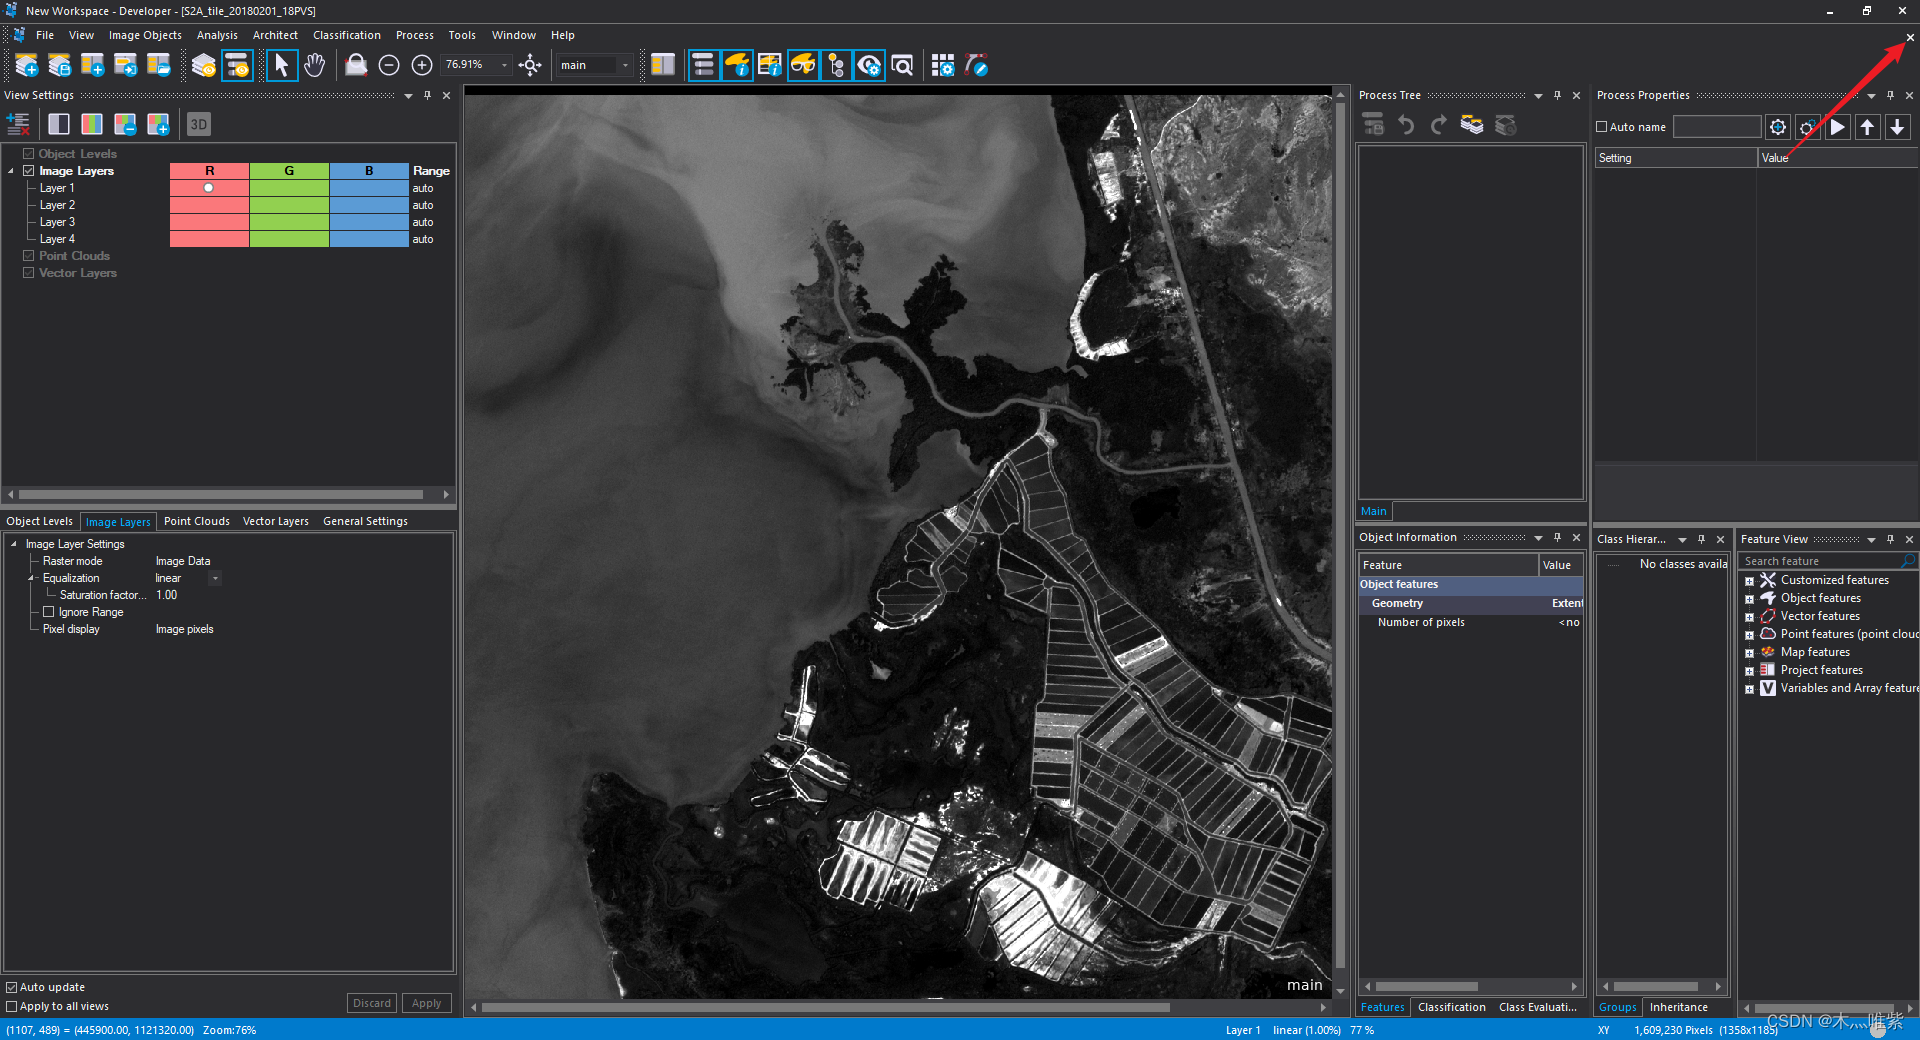Expand the Object features tree node
This screenshot has width=1920, height=1040.
[x=1749, y=599]
